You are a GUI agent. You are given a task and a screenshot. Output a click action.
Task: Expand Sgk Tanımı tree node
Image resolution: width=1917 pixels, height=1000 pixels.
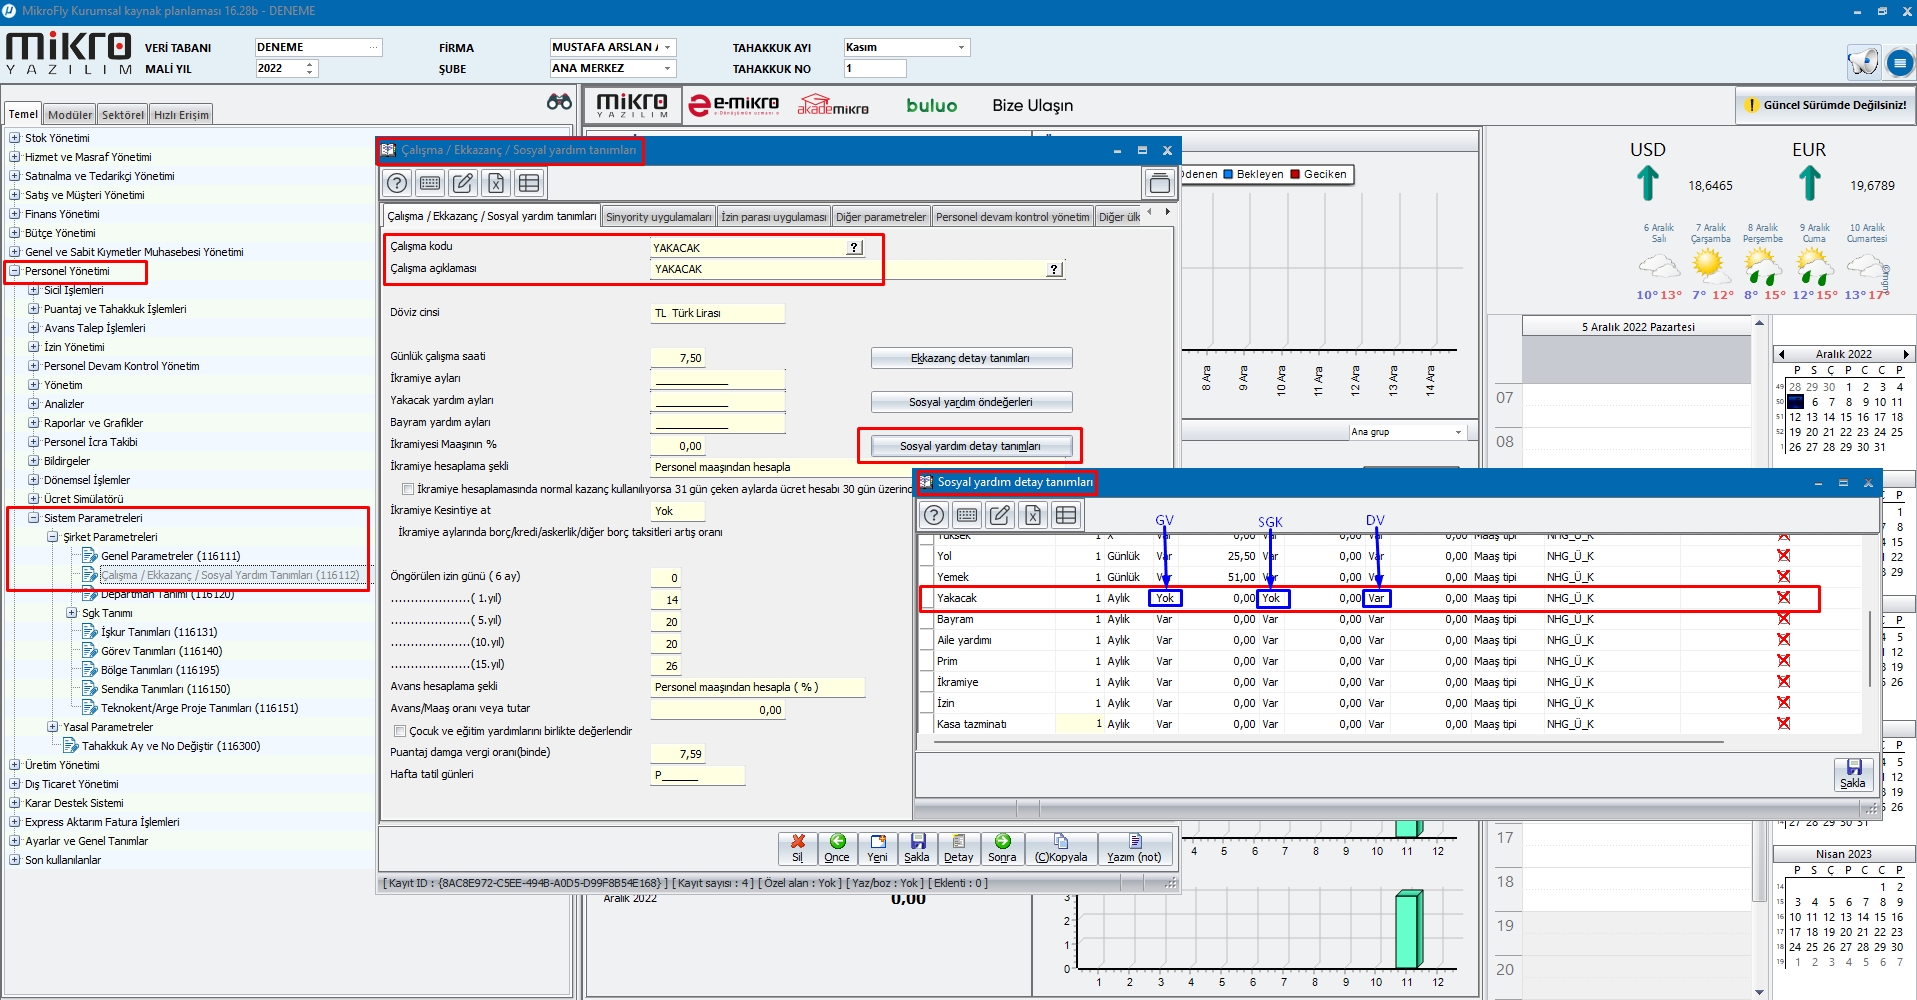(x=72, y=613)
